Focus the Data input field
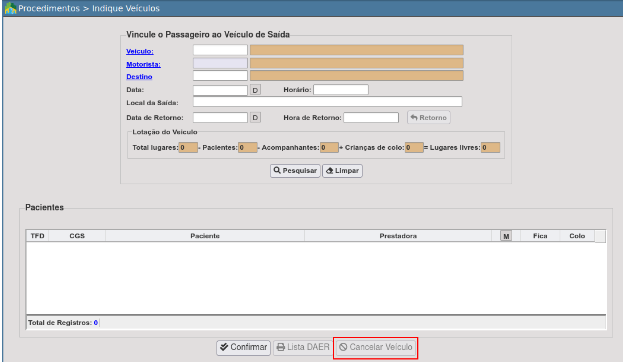The height and width of the screenshot is (362, 623). [x=220, y=90]
